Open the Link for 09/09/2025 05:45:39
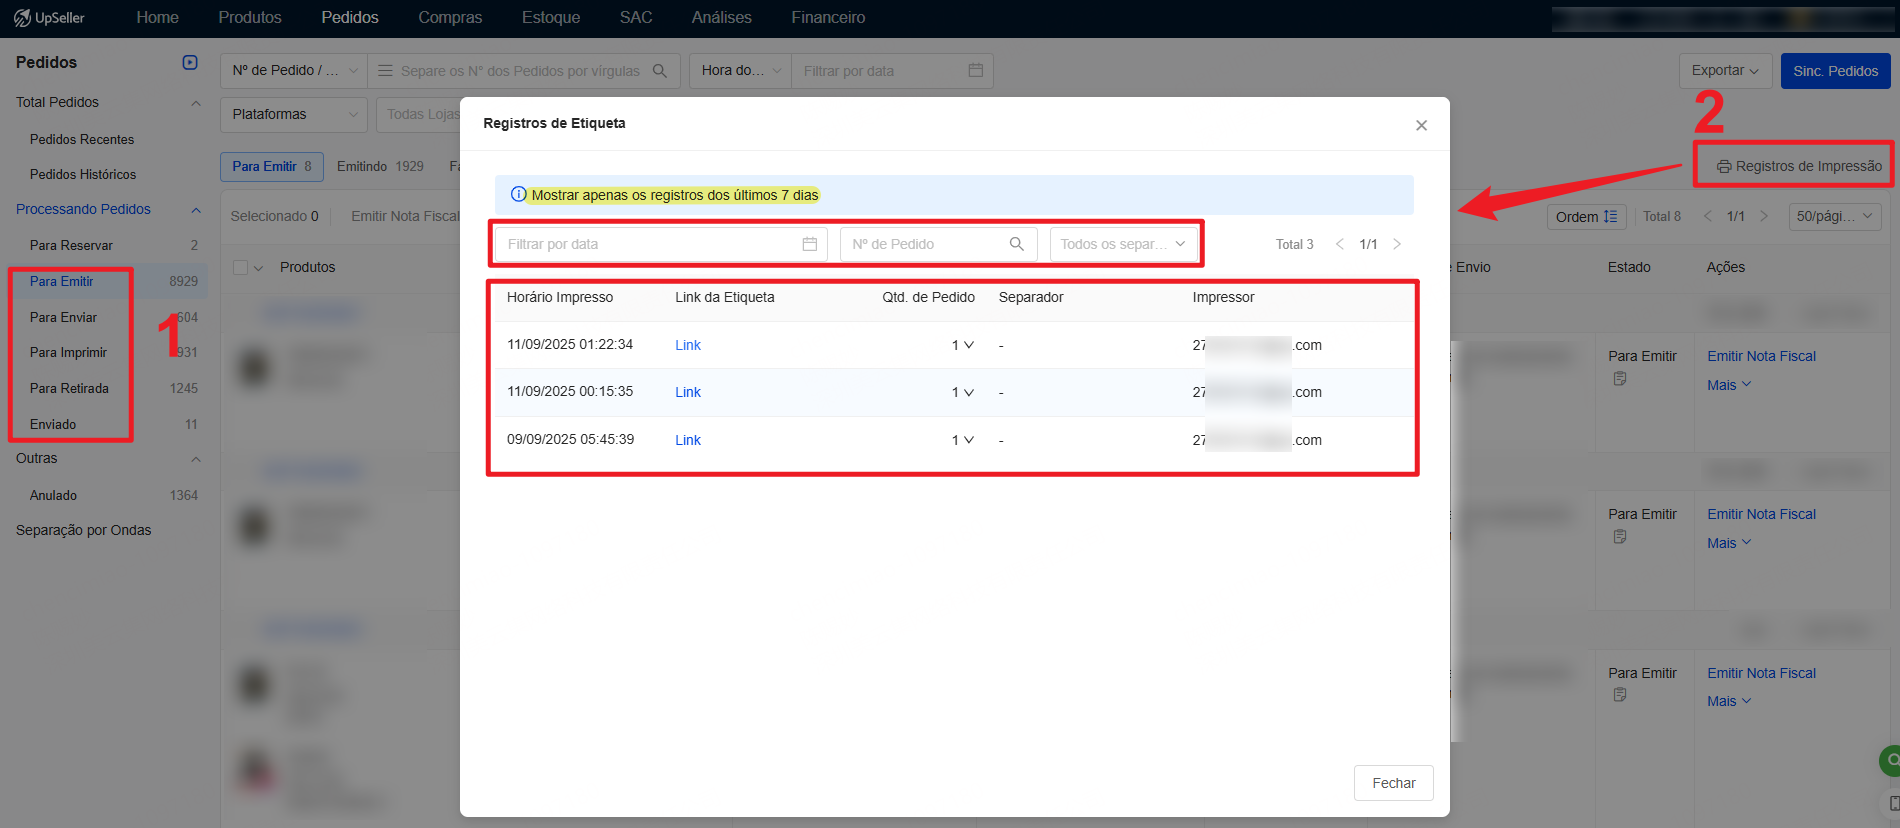1900x828 pixels. (688, 440)
